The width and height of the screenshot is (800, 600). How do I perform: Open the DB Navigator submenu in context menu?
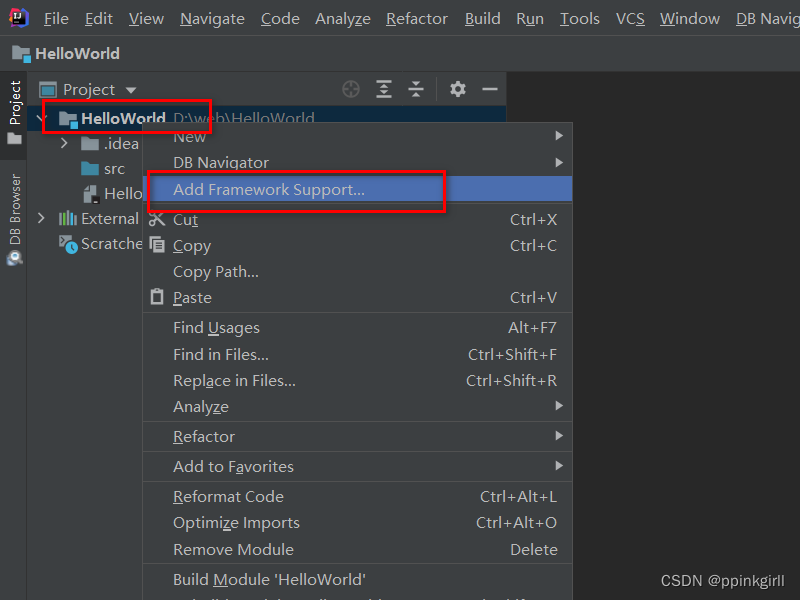pos(357,163)
